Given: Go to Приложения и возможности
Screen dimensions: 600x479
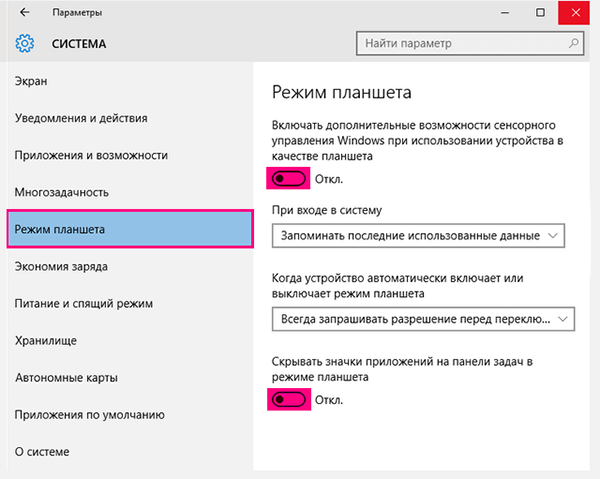Looking at the screenshot, I should tap(92, 155).
